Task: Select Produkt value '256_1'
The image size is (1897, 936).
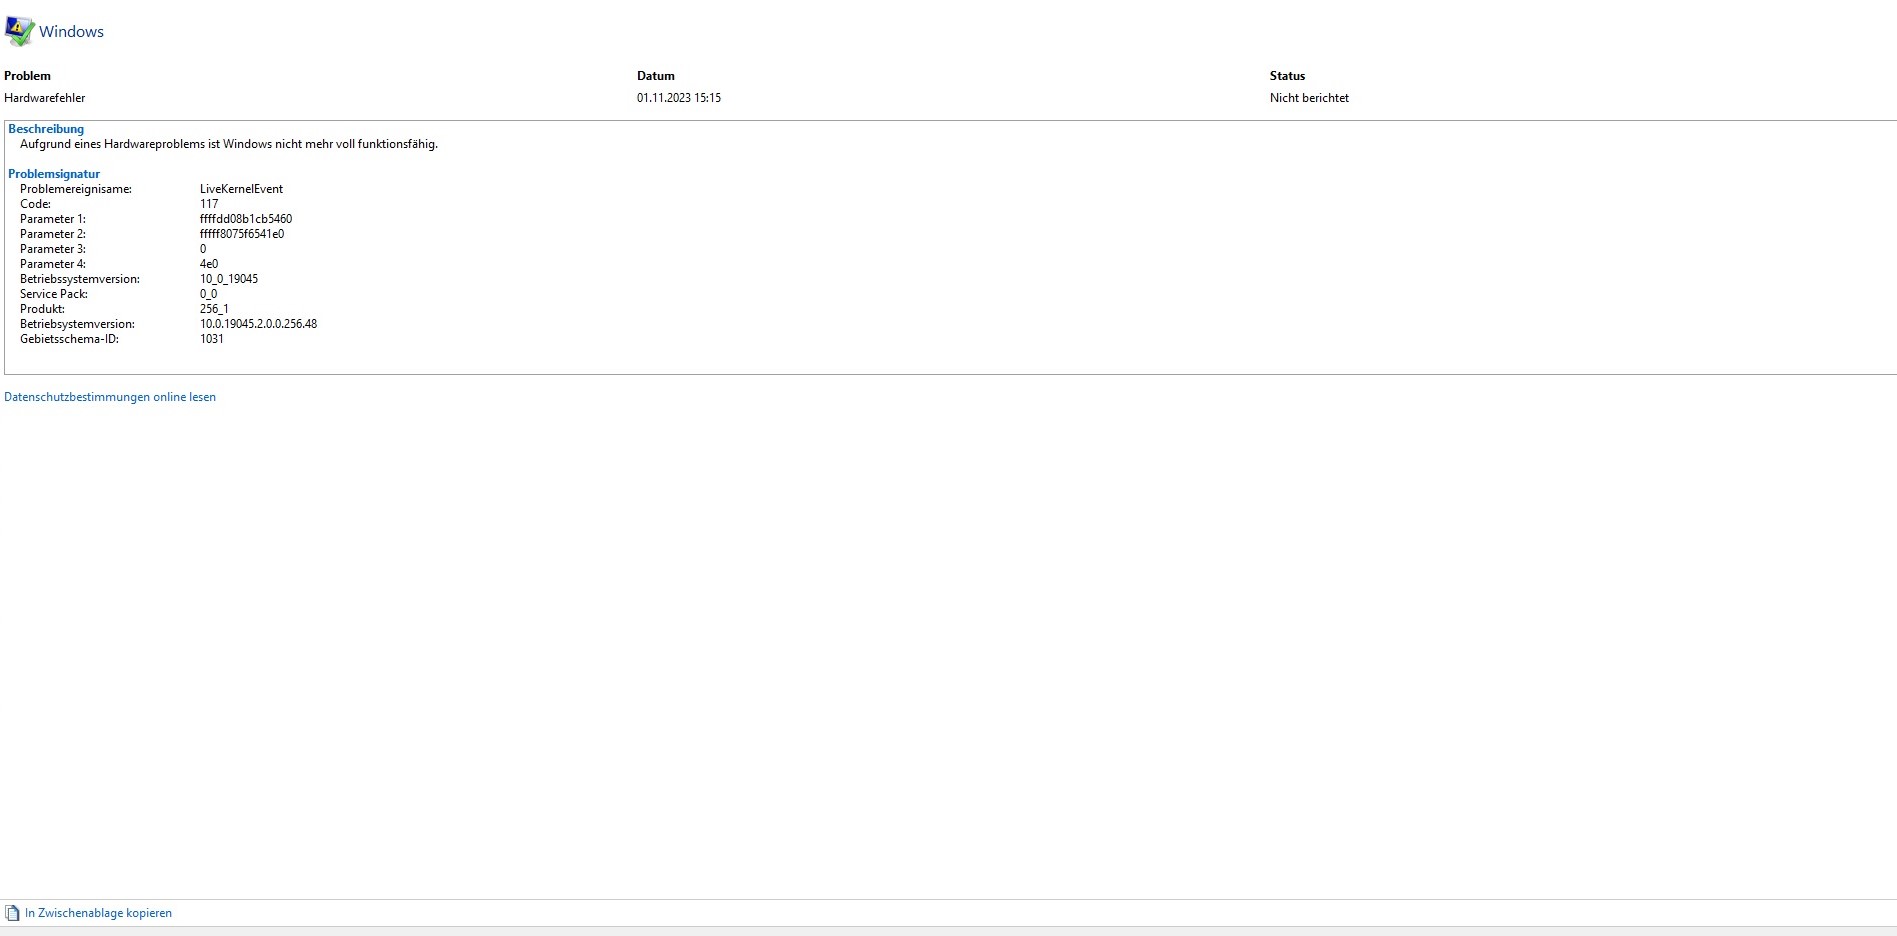Action: 214,309
